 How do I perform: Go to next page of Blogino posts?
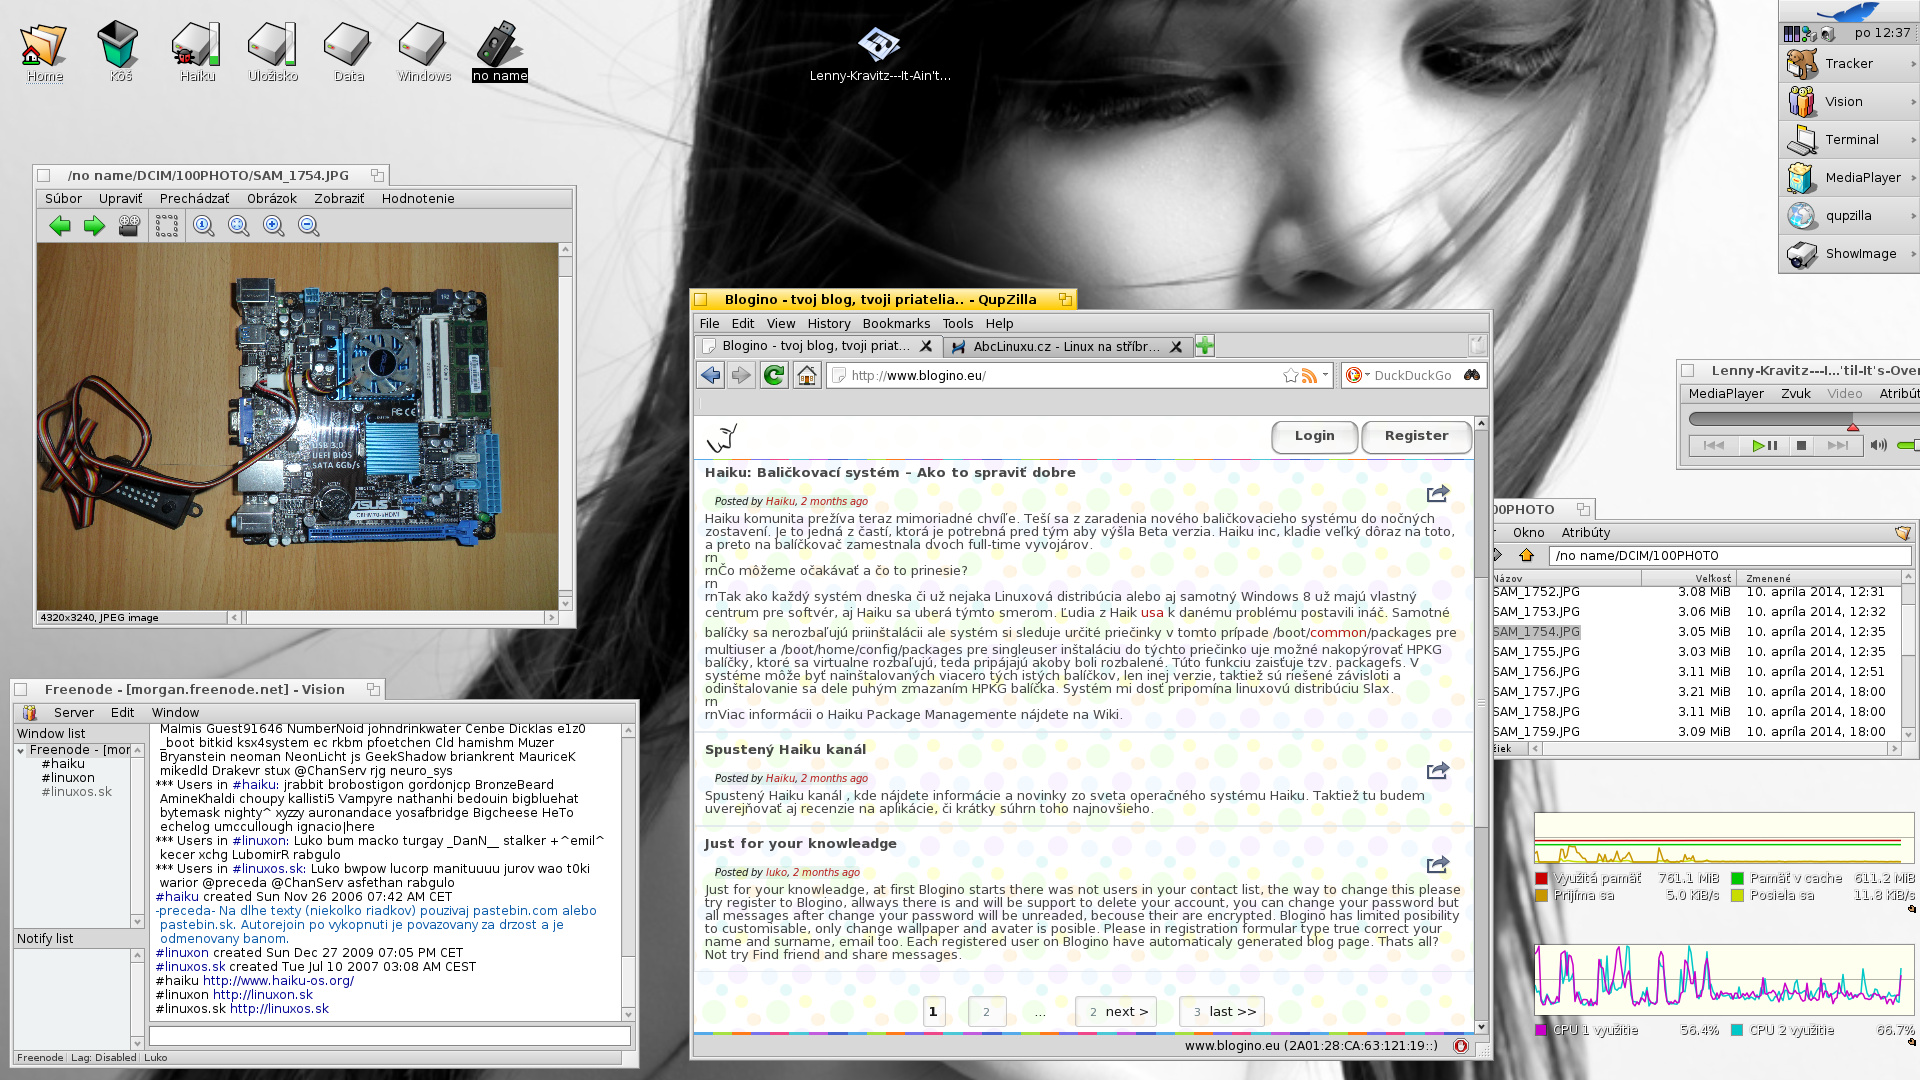1116,1012
